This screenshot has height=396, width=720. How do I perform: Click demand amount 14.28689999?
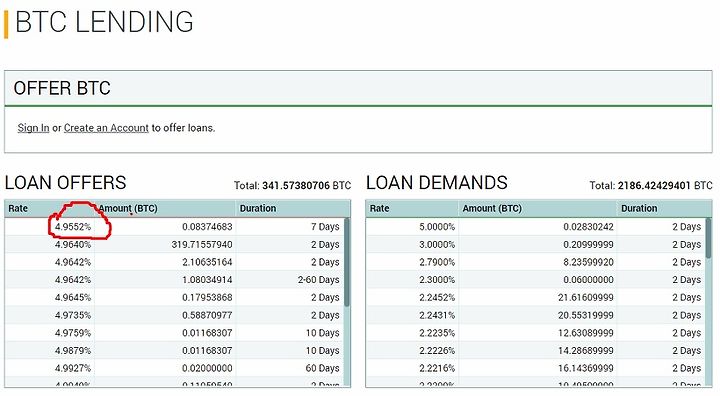[x=586, y=351]
